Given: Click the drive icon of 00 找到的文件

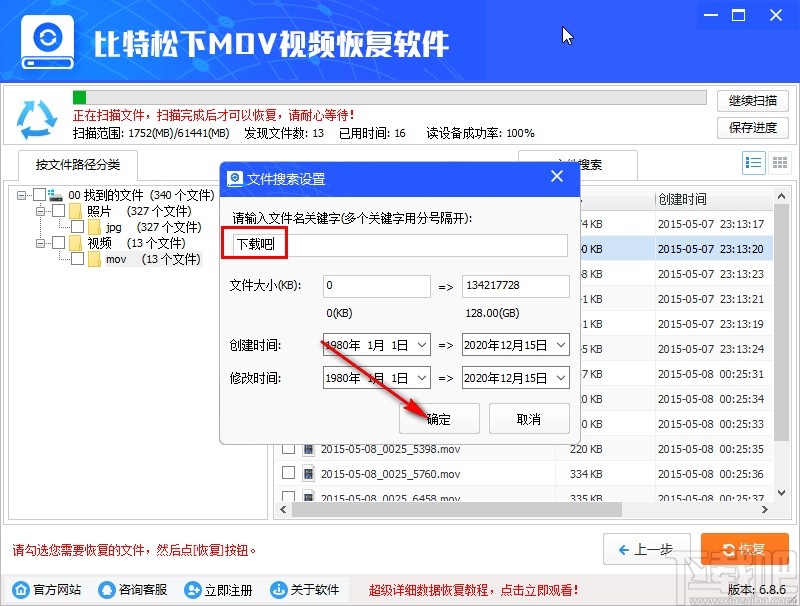Looking at the screenshot, I should 55,195.
